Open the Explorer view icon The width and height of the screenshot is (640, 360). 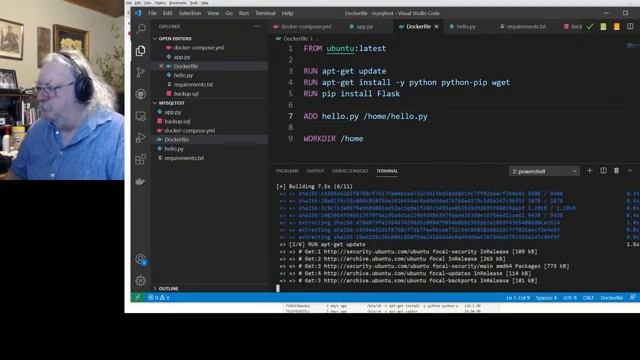[141, 51]
